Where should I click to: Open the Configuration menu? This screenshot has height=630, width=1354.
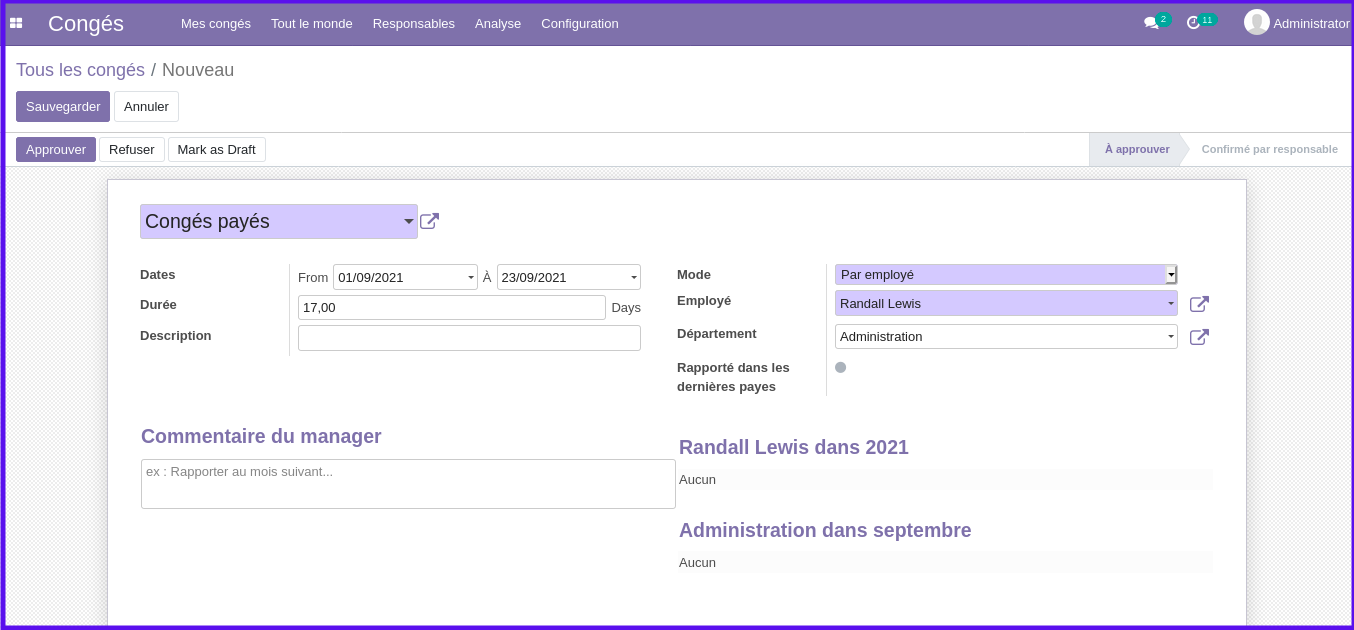pyautogui.click(x=580, y=23)
